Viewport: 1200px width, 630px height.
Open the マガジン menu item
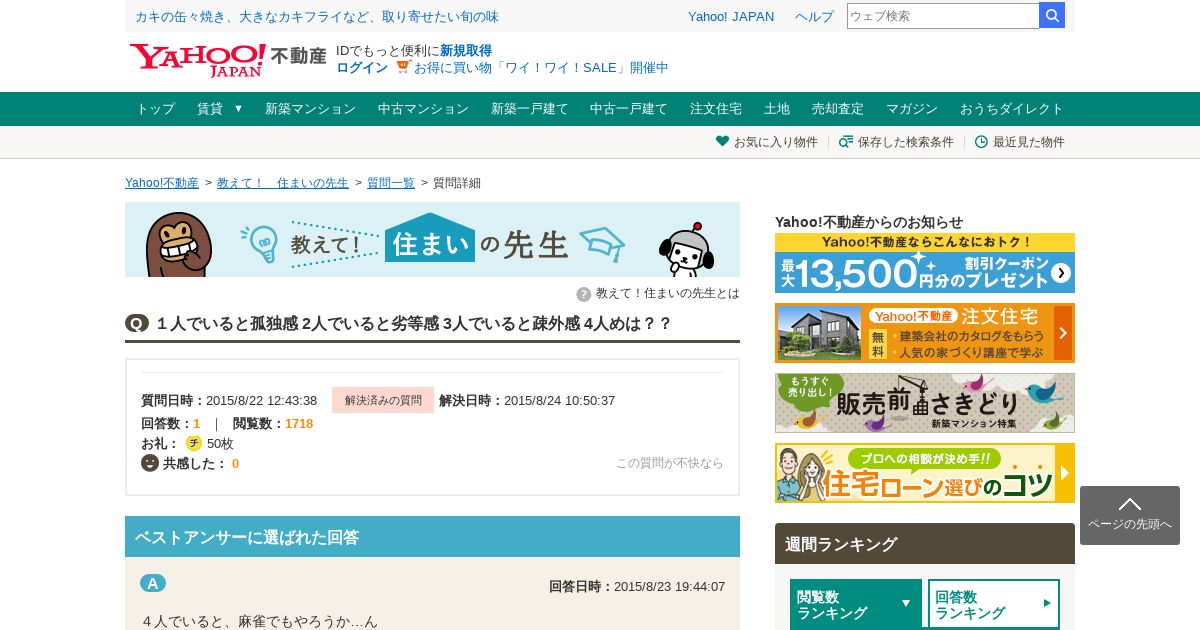click(x=912, y=109)
